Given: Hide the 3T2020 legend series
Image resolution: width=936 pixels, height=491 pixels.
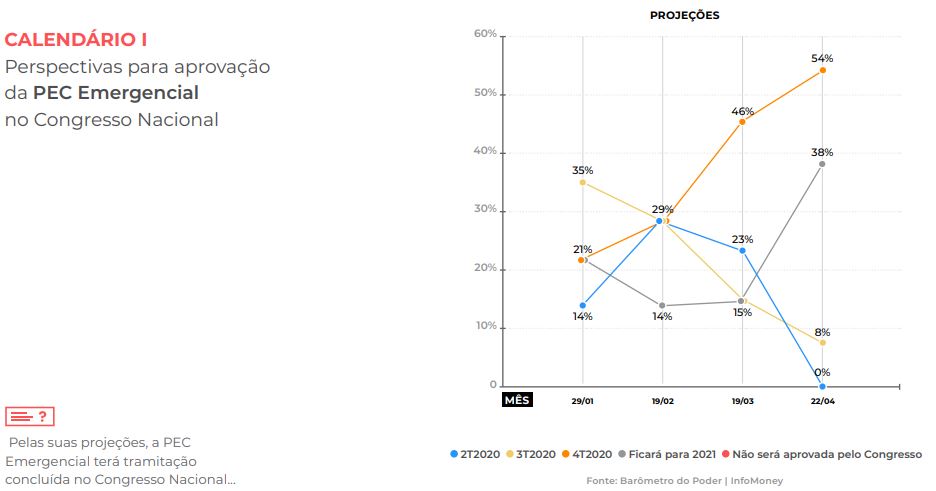Looking at the screenshot, I should [532, 455].
